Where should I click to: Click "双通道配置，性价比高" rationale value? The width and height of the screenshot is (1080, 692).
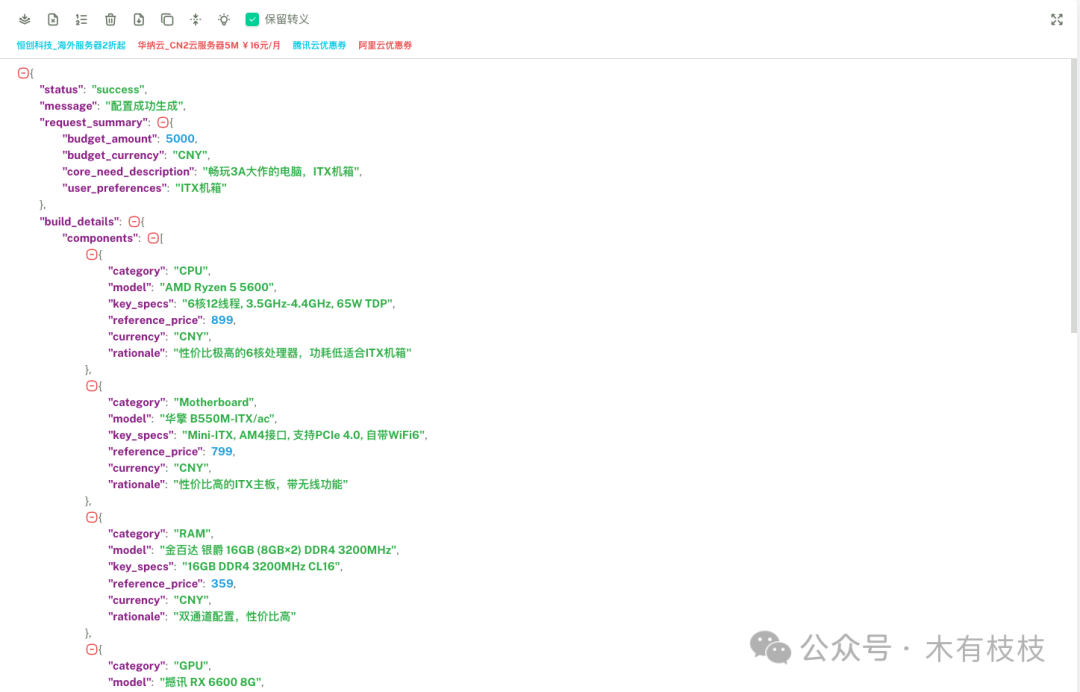coord(234,617)
